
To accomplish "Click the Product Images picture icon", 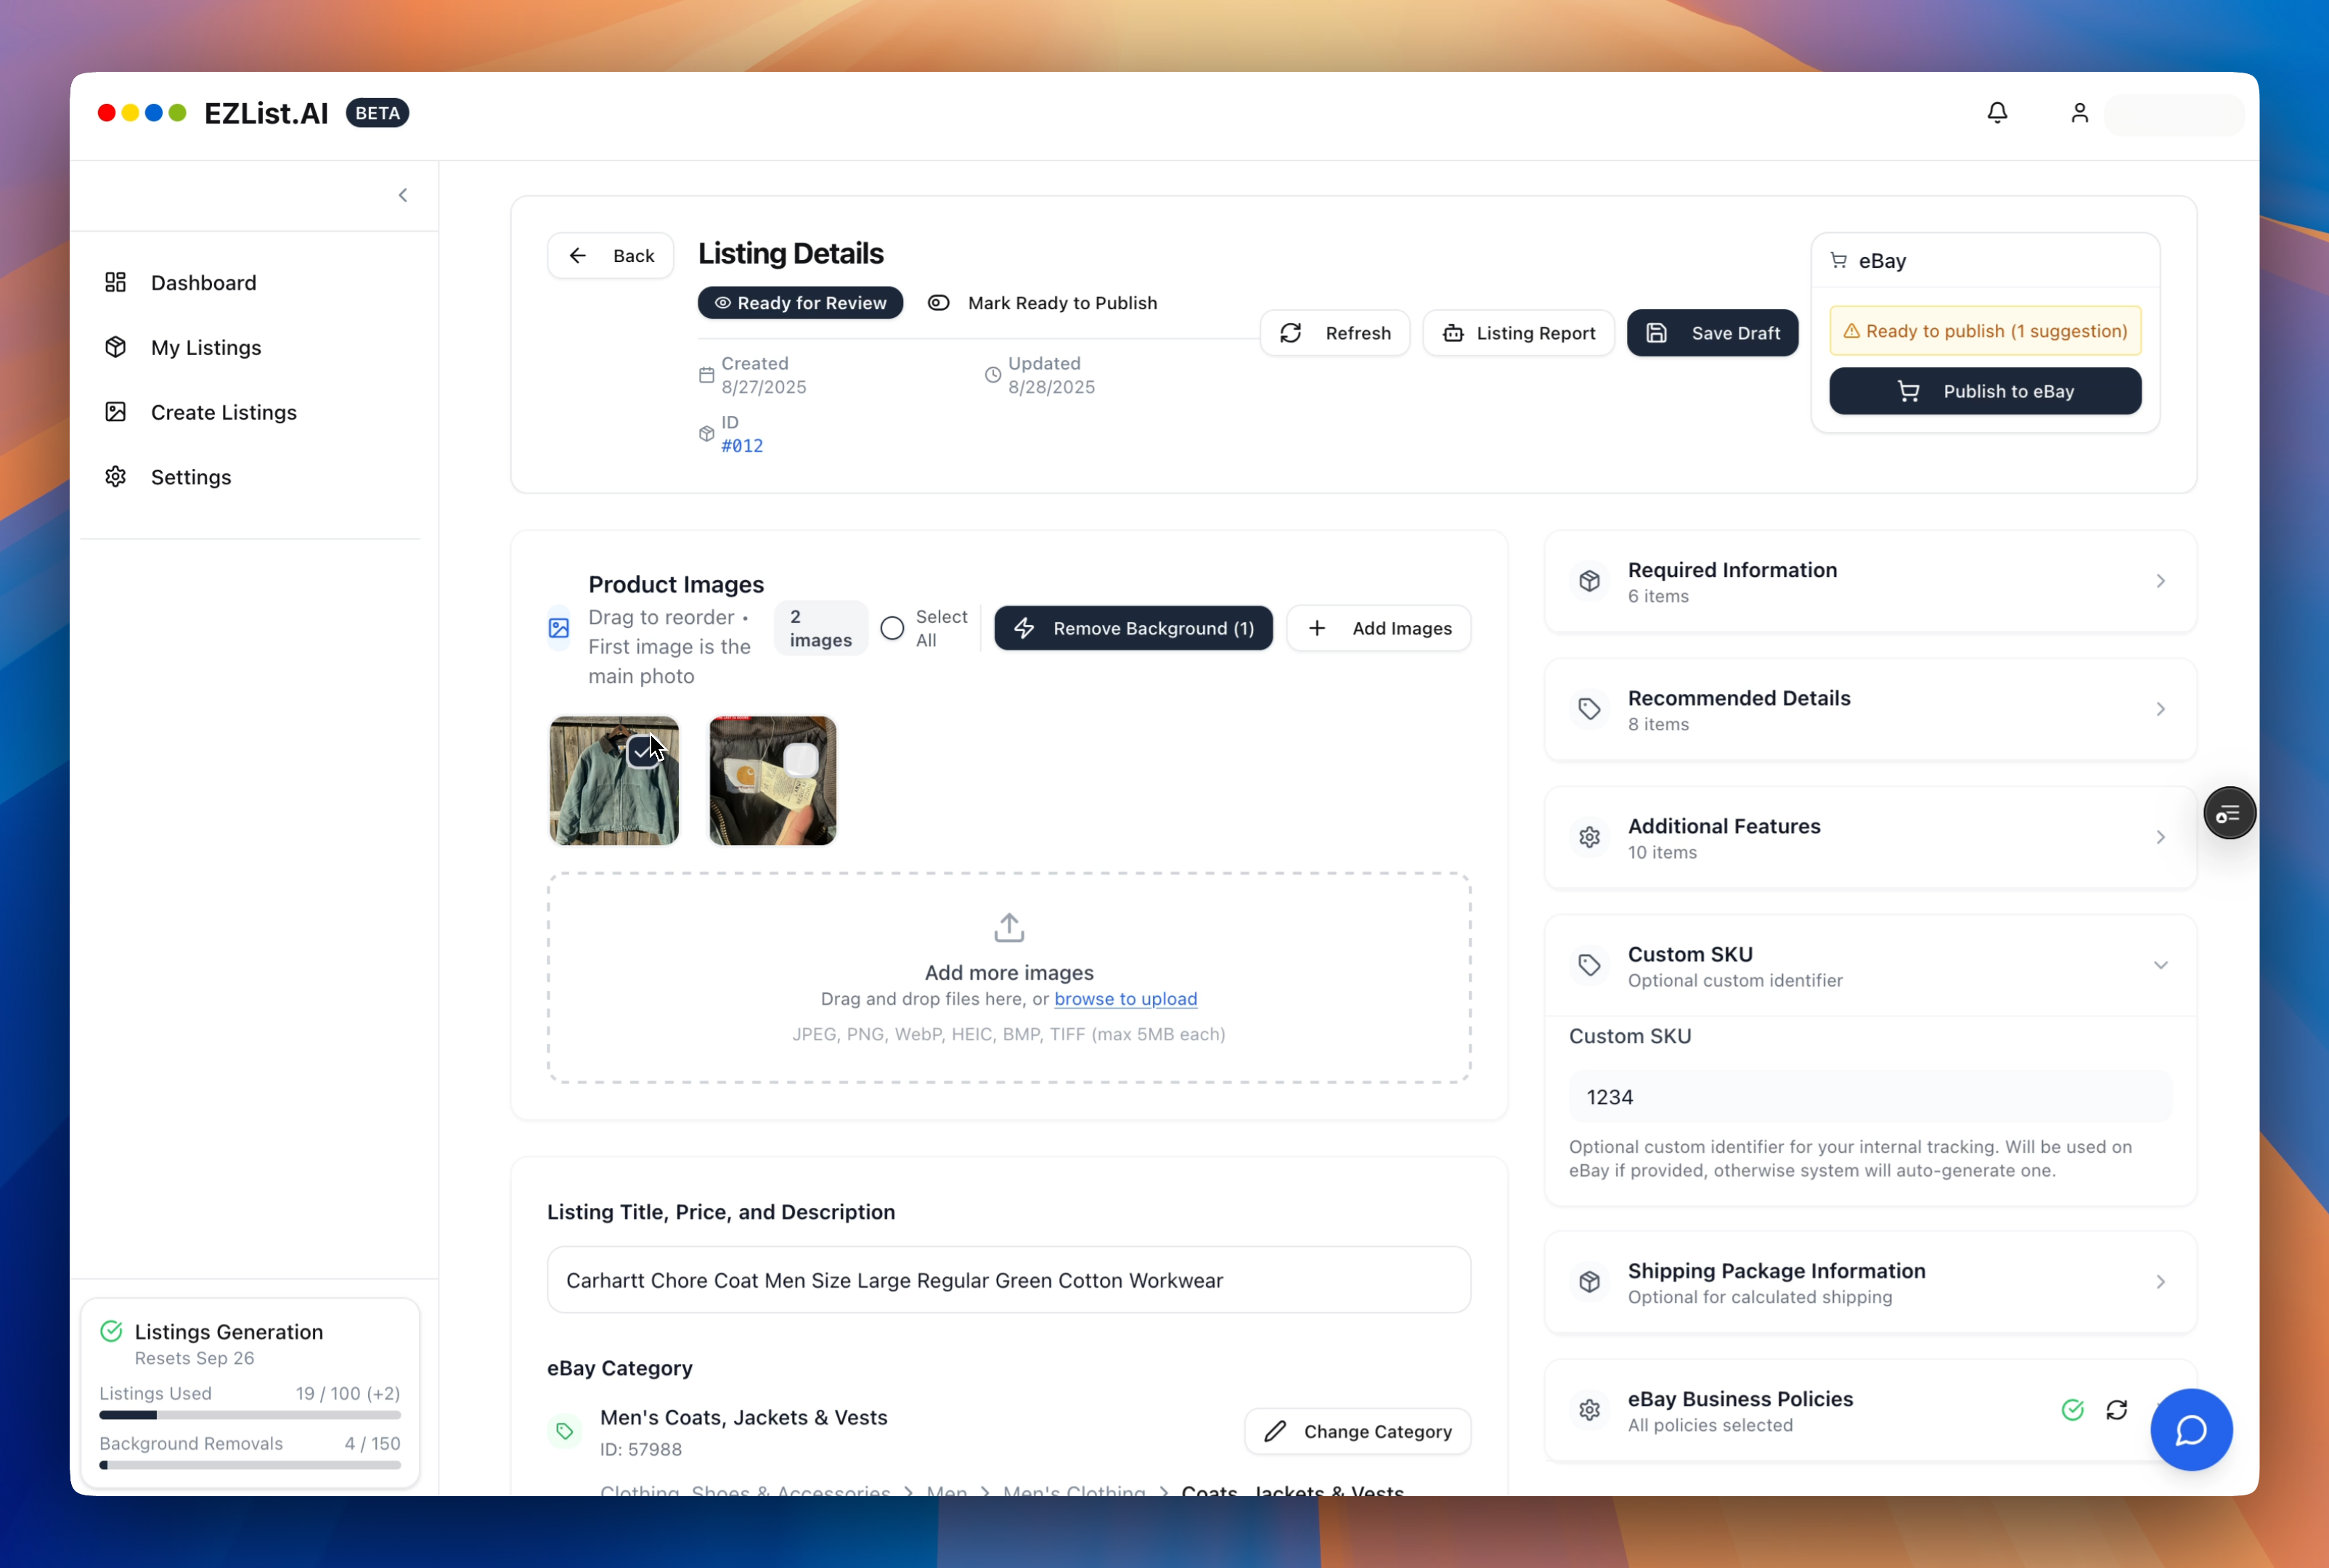I will (x=559, y=628).
